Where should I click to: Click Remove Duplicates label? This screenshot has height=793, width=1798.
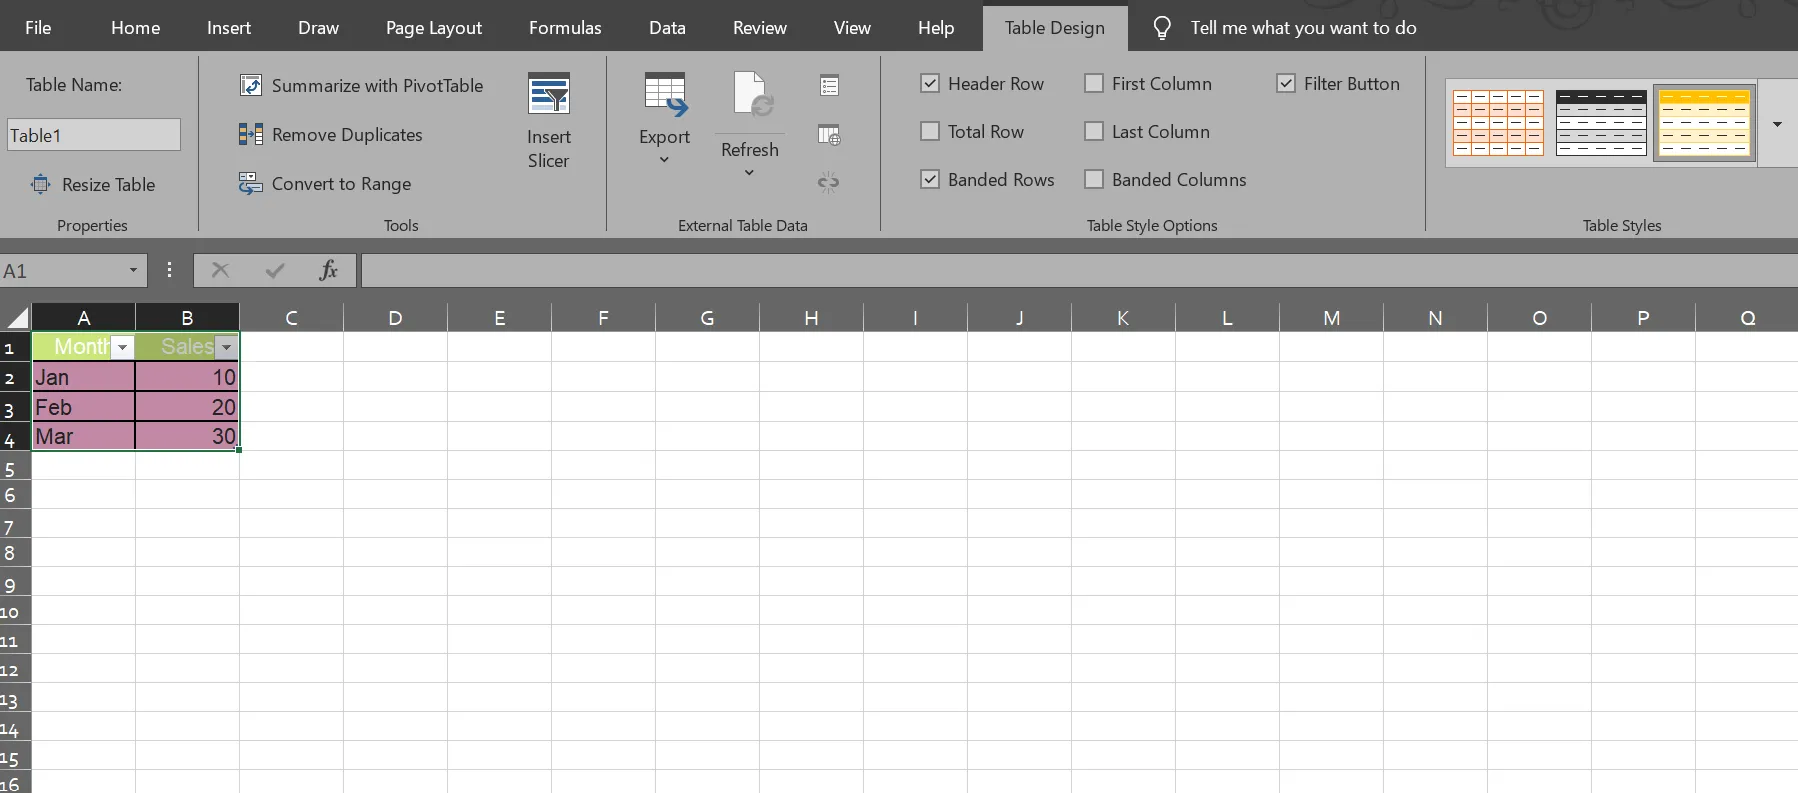click(x=347, y=134)
